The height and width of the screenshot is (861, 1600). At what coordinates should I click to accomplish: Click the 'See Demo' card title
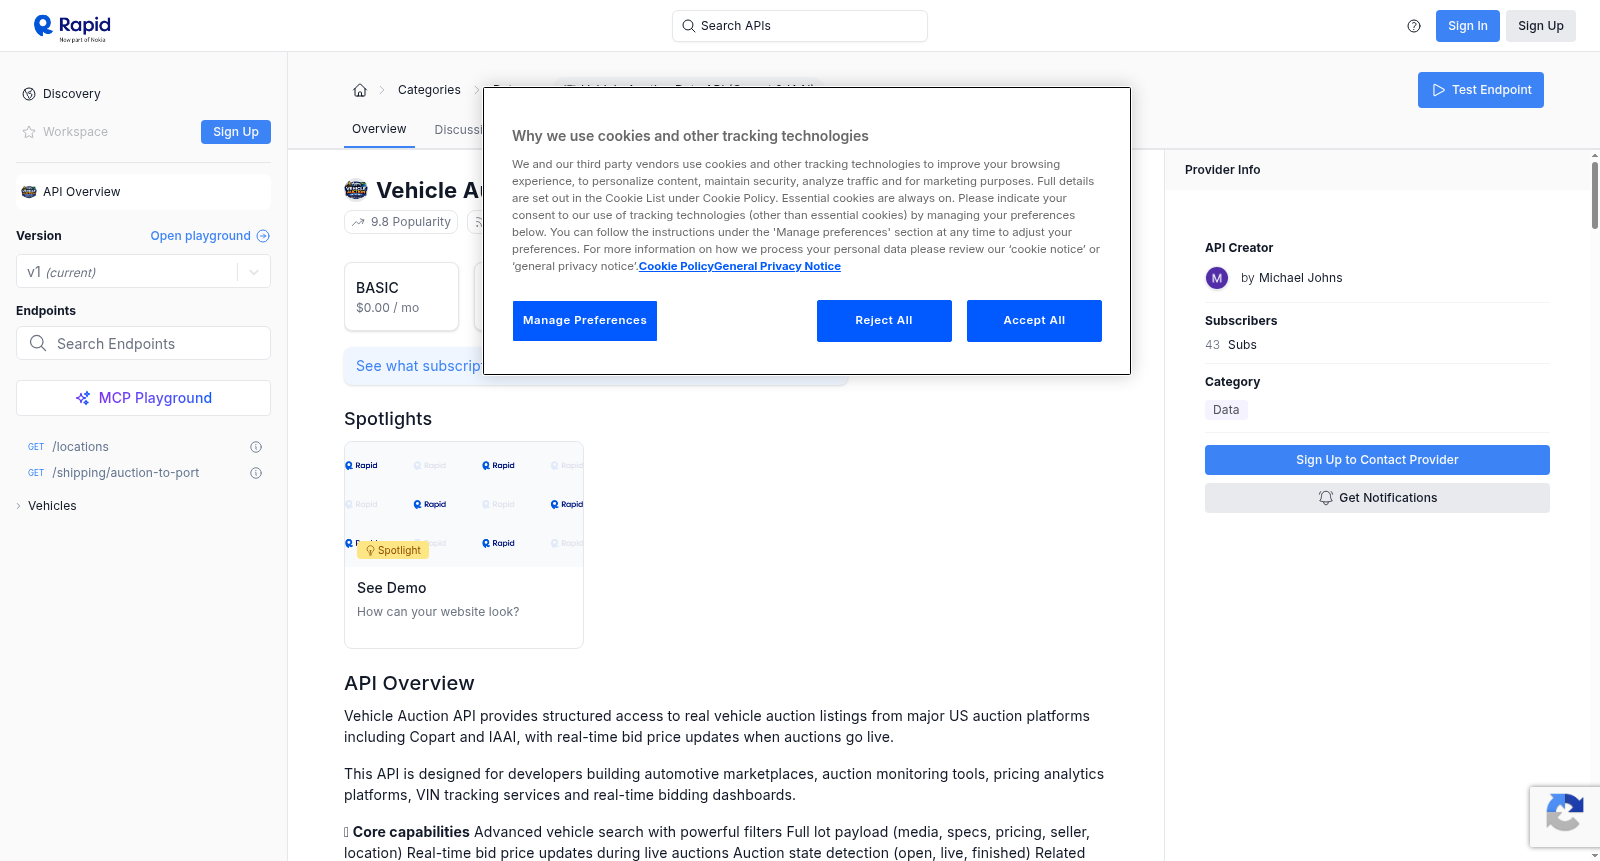[392, 588]
